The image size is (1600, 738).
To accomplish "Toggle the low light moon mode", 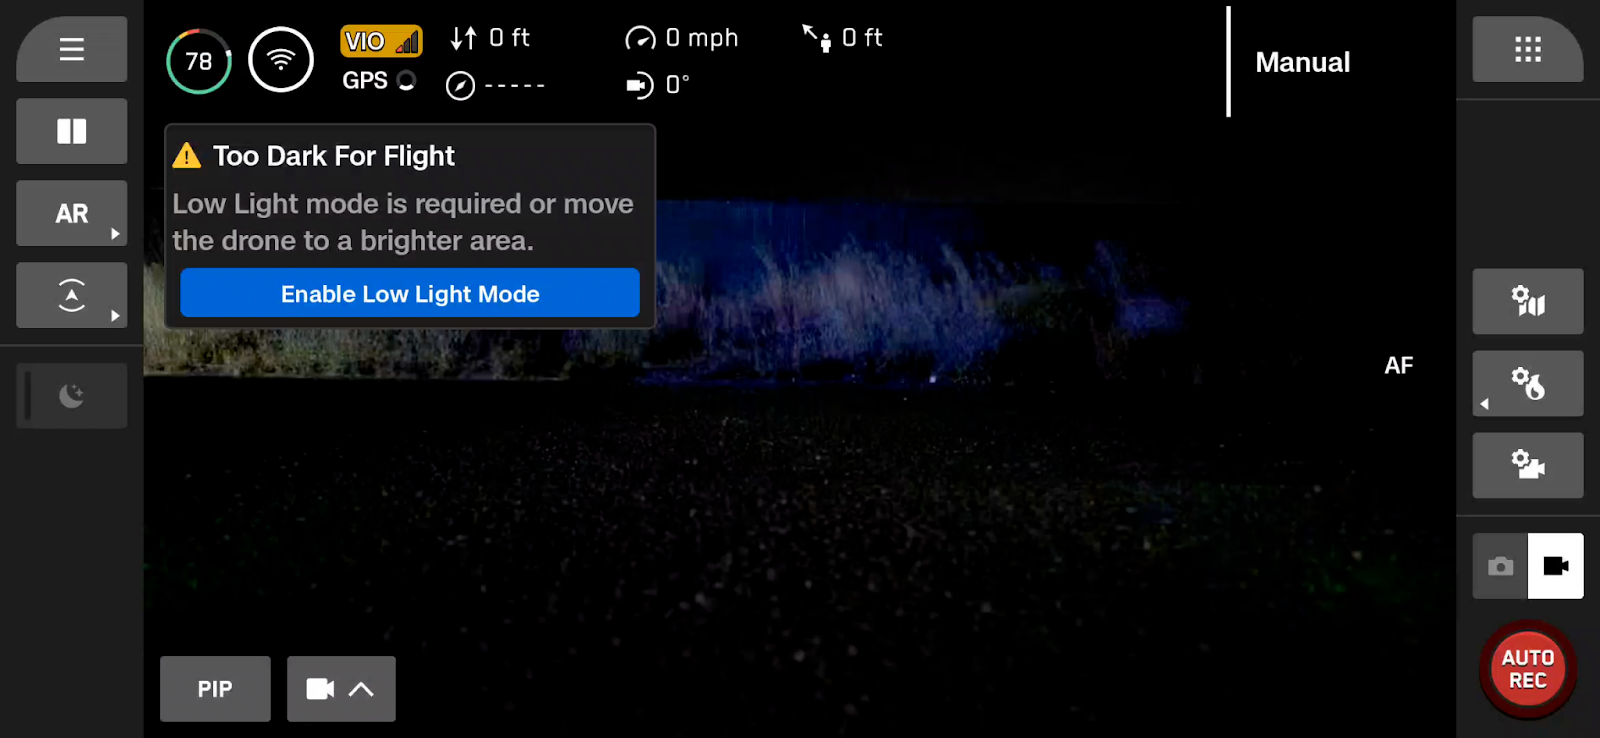I will pyautogui.click(x=71, y=395).
